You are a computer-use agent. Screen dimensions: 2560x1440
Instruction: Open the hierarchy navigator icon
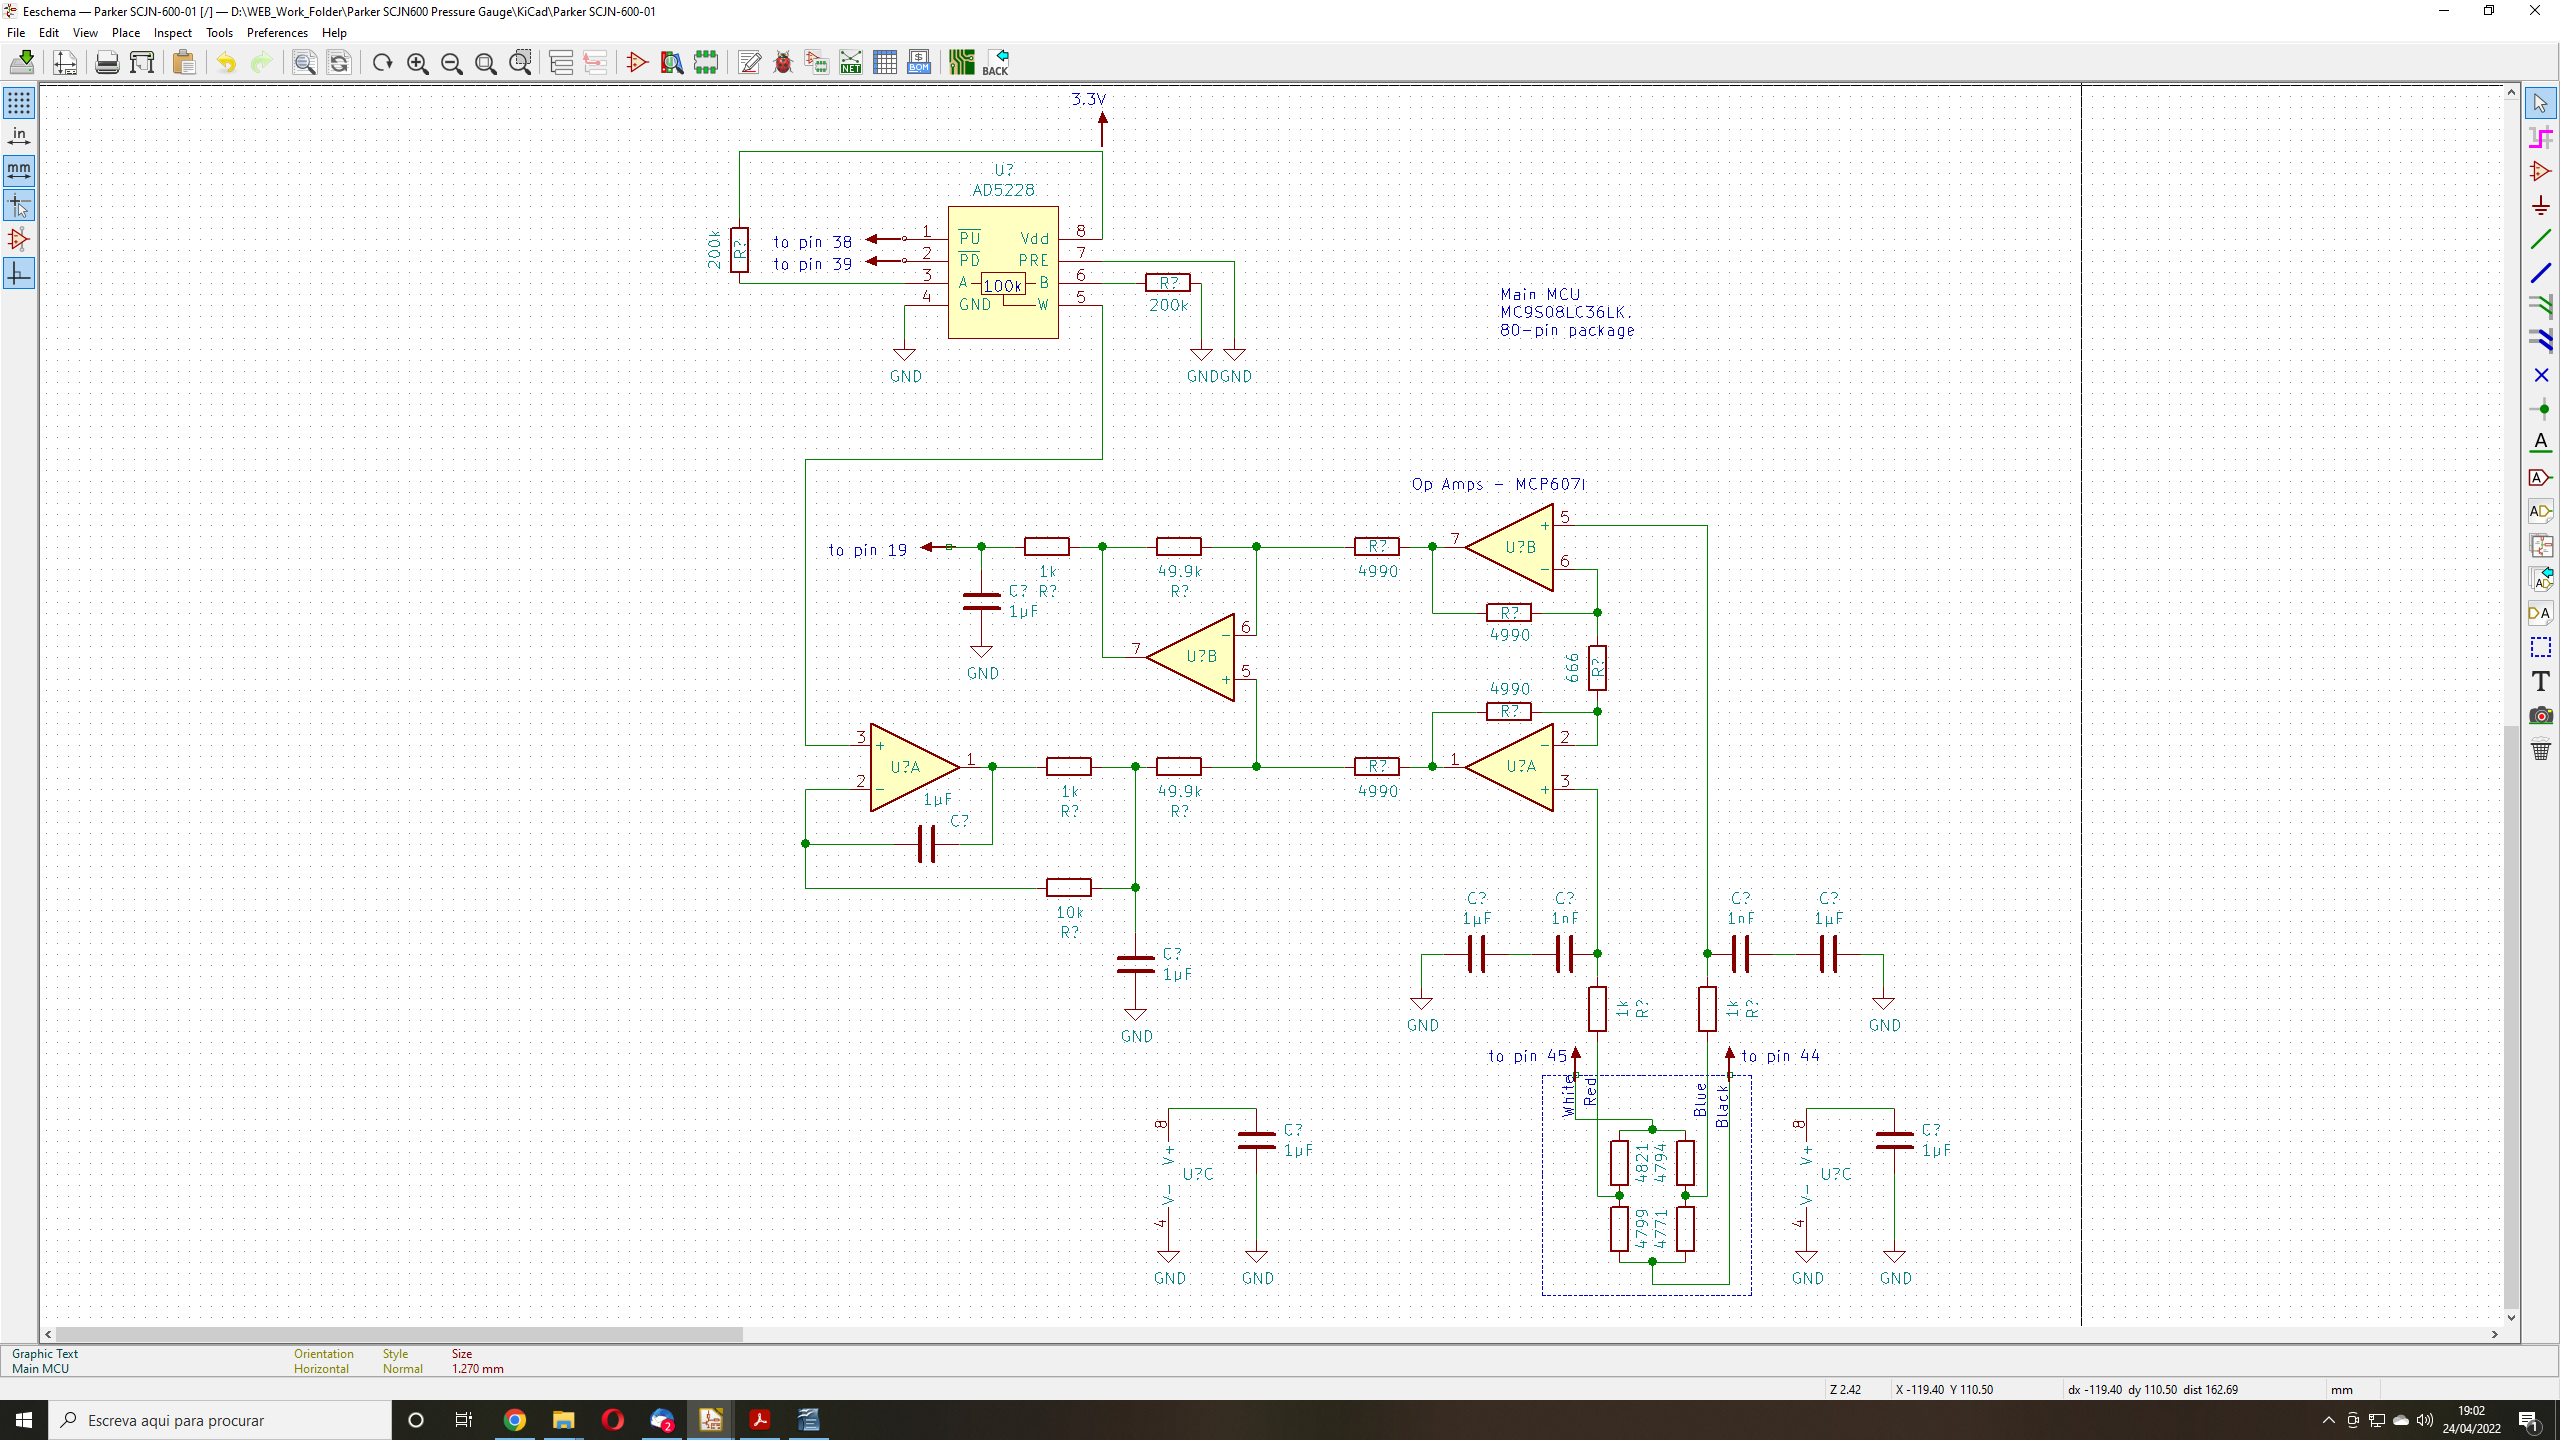click(562, 62)
